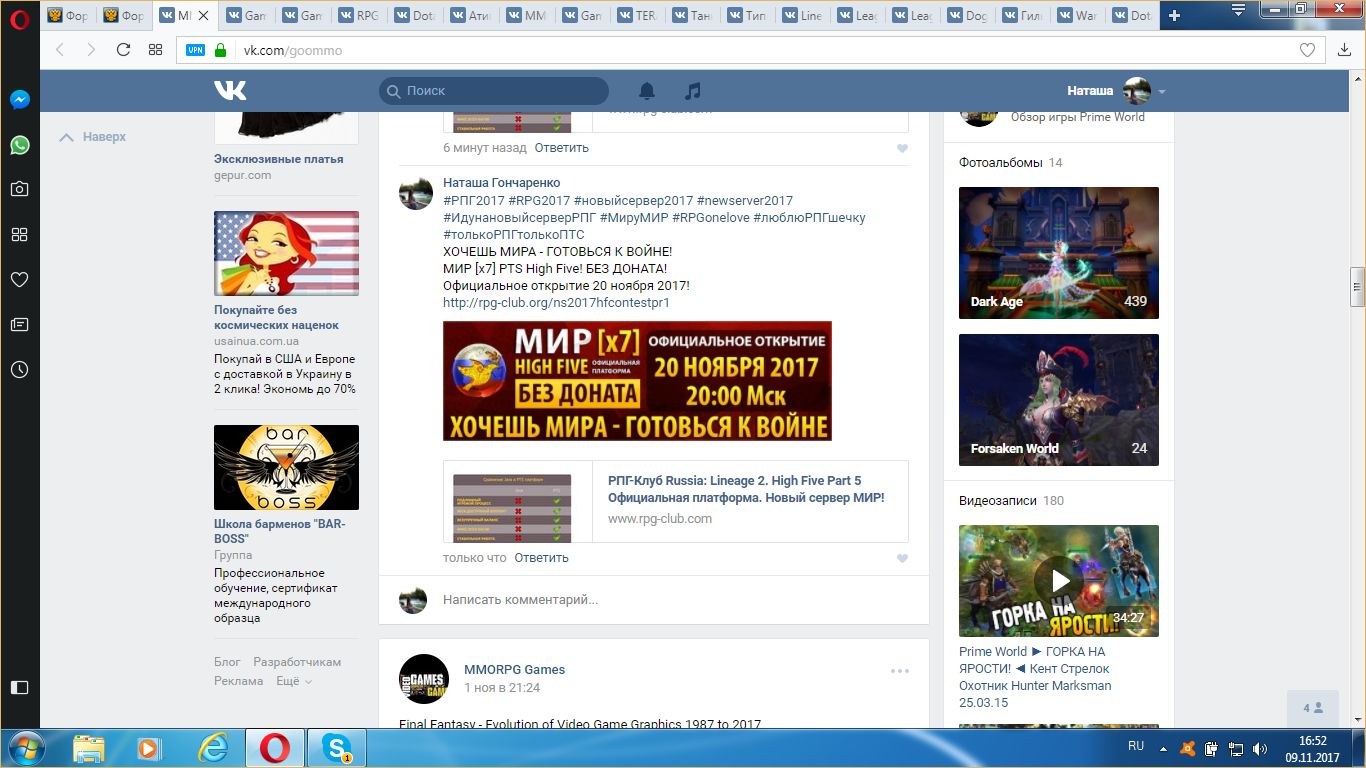
Task: Play the Prime World Горка на ярости video
Action: click(1058, 581)
